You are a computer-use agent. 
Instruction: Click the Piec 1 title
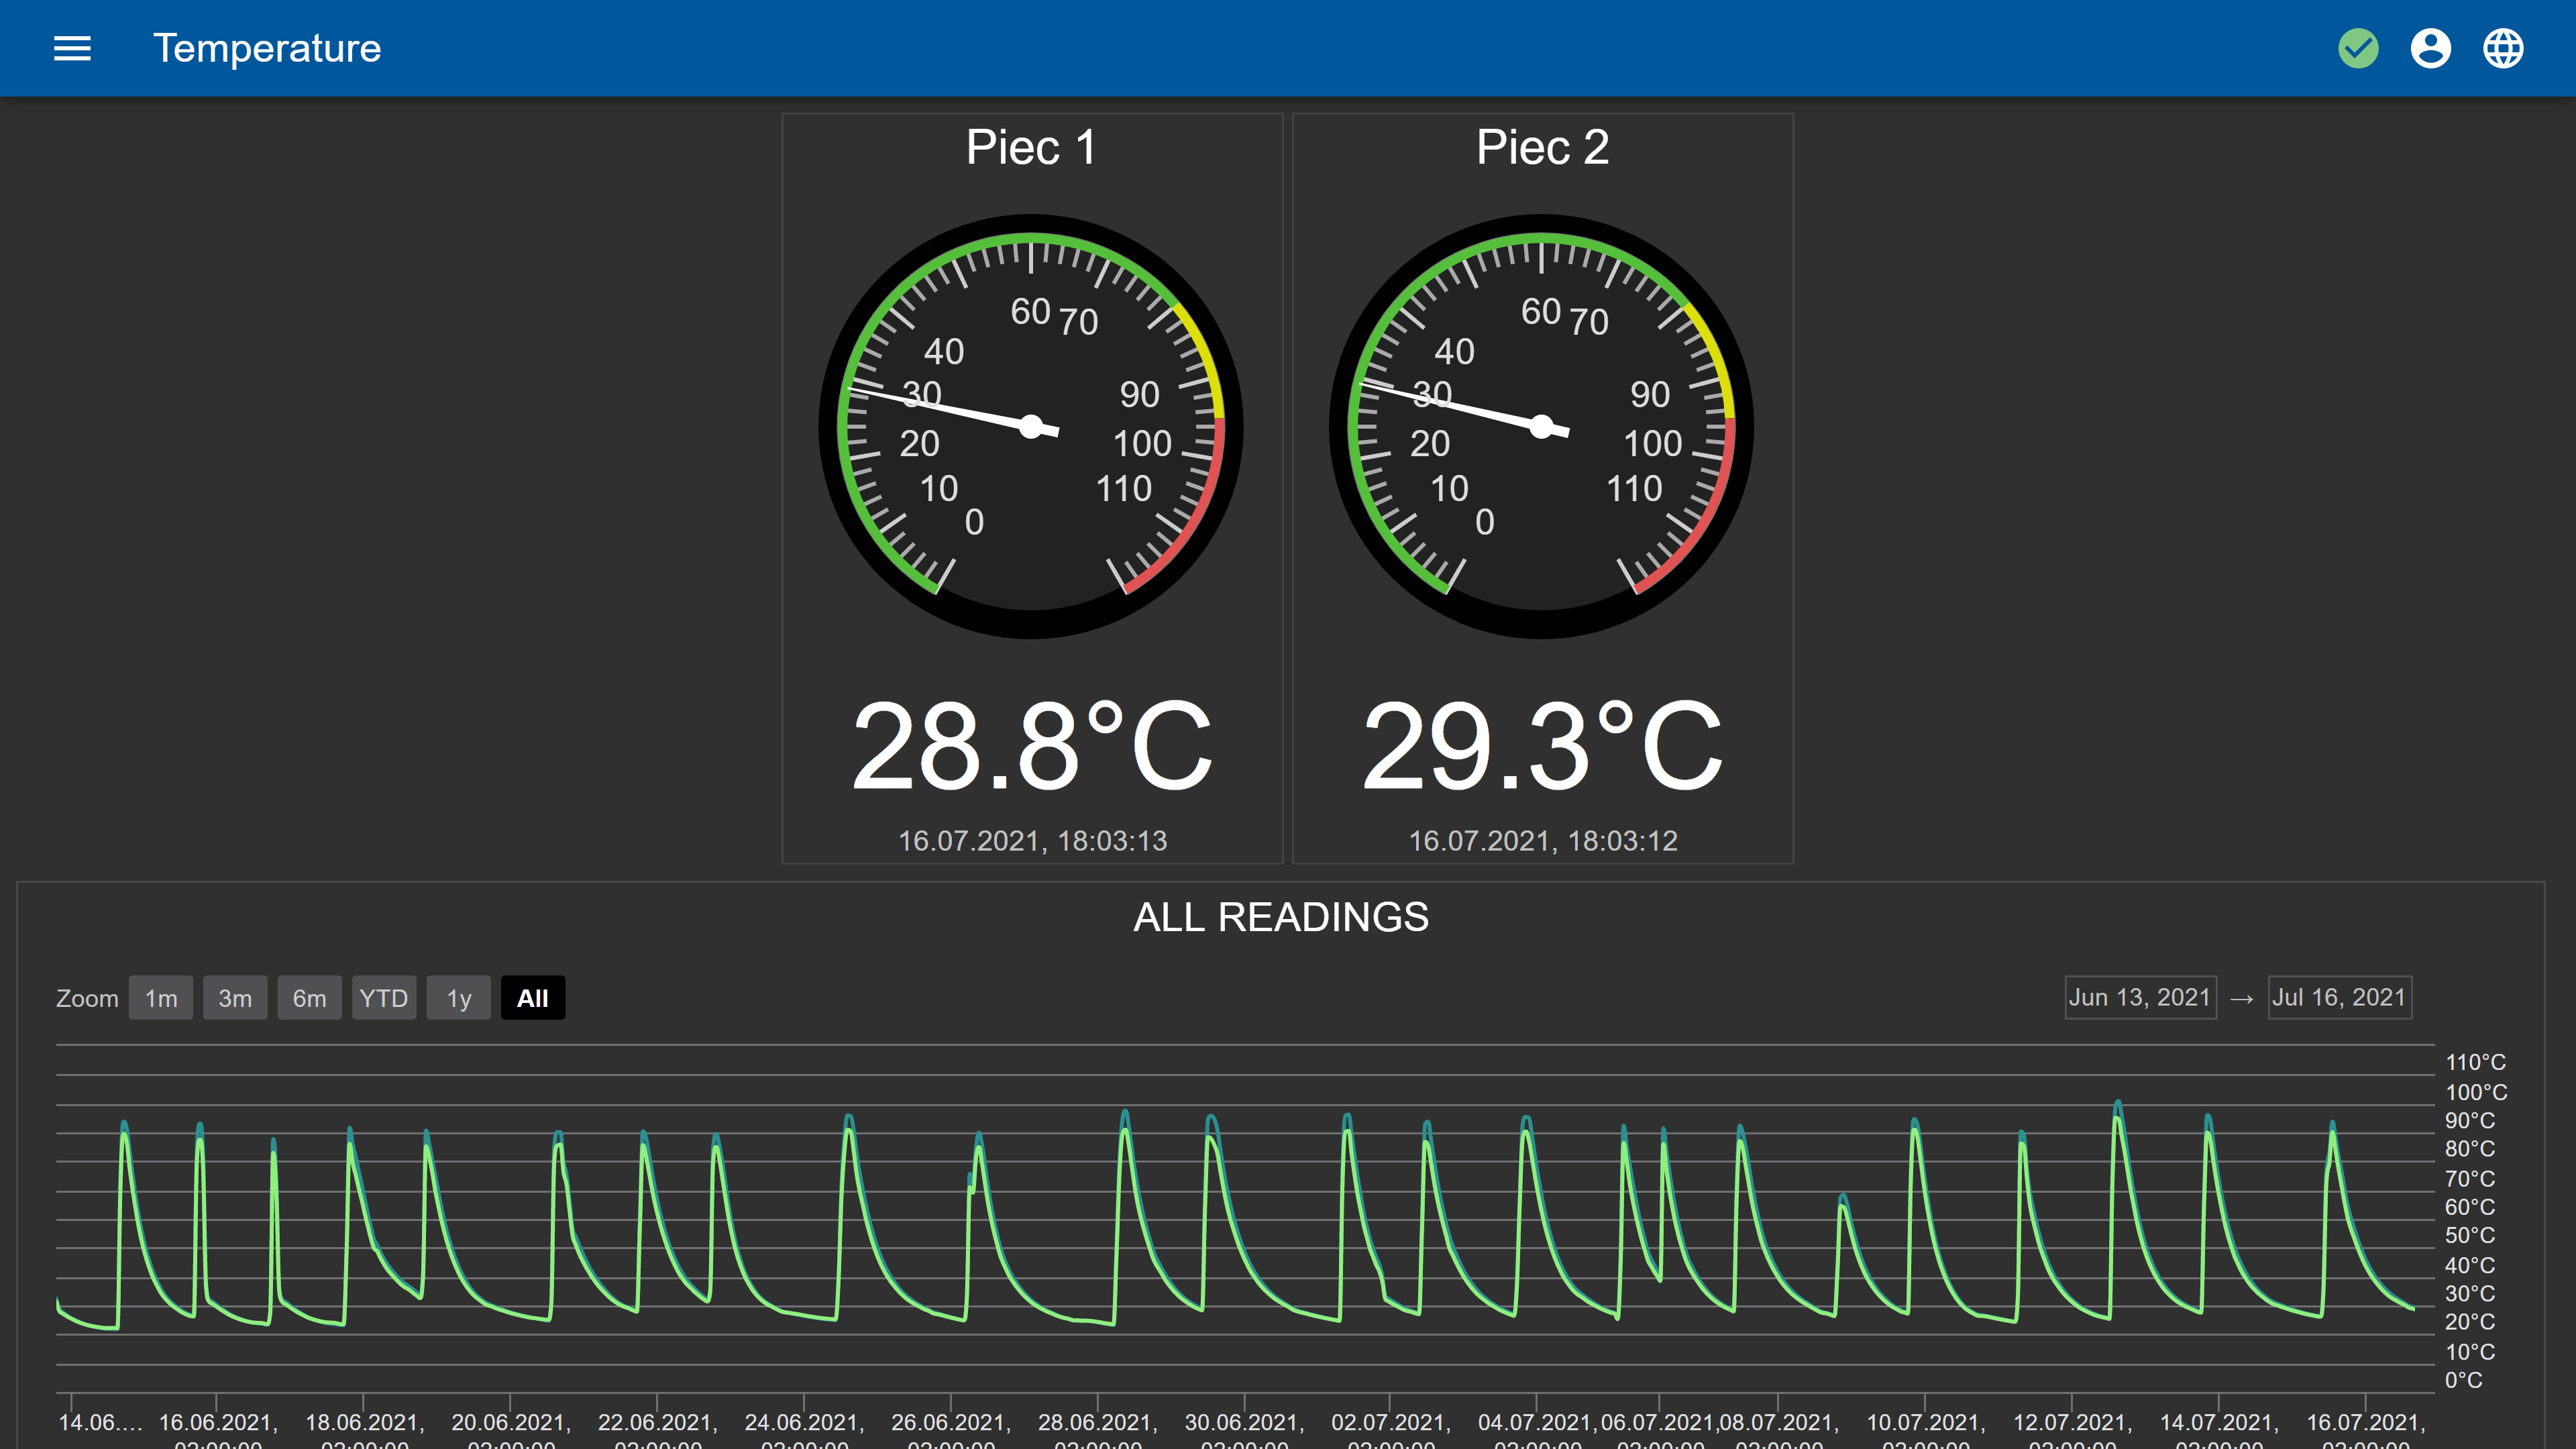click(x=1032, y=148)
